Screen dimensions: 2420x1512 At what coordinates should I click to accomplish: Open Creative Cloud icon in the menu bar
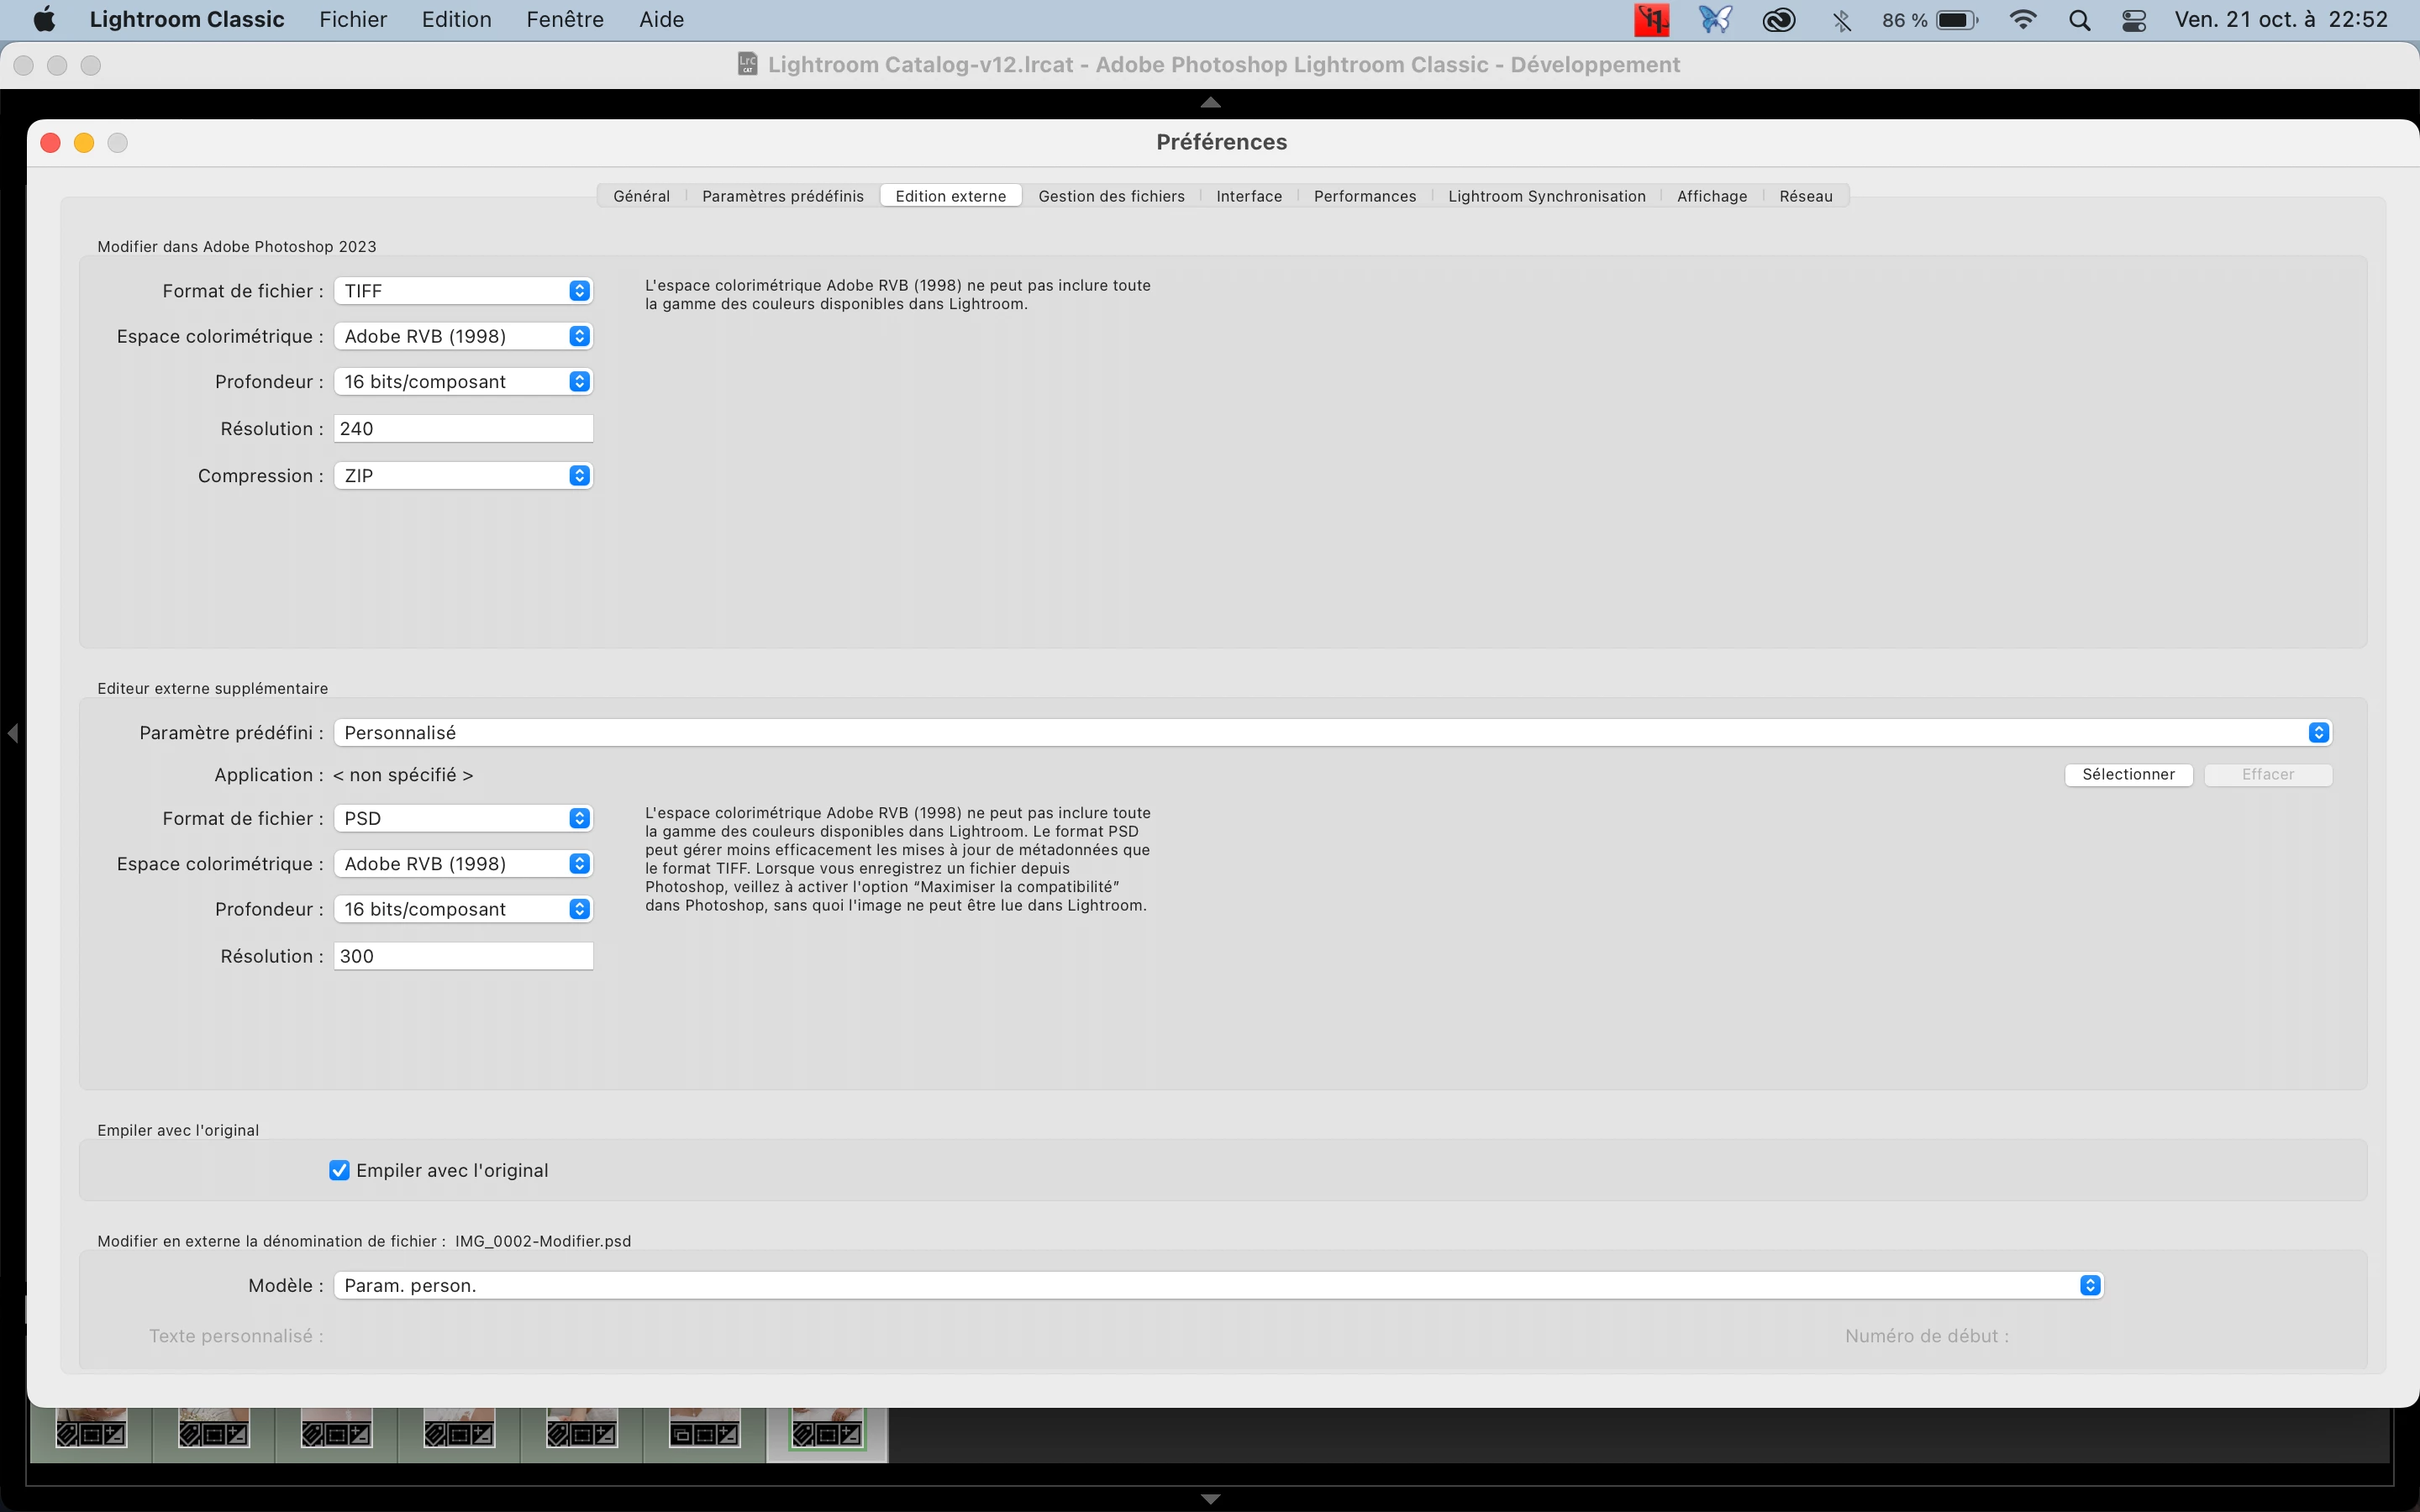[1778, 20]
